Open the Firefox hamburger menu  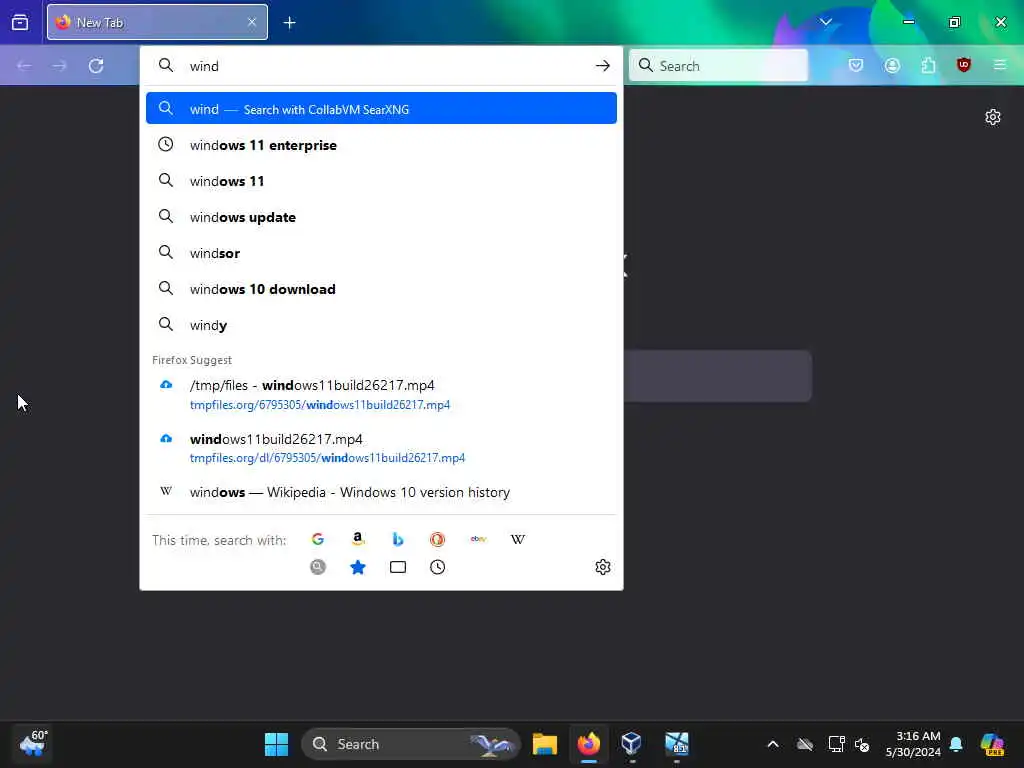pos(999,65)
